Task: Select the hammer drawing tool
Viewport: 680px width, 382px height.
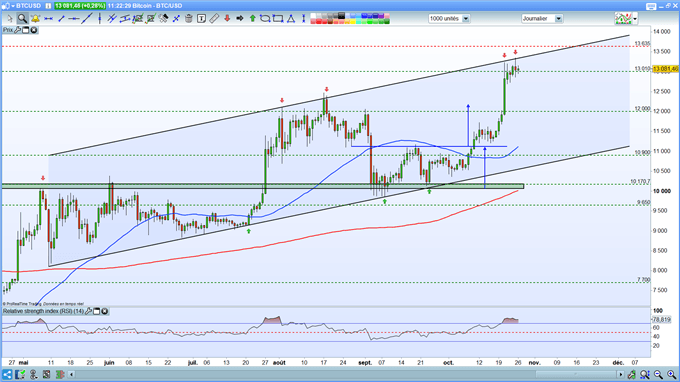Action: (x=163, y=18)
